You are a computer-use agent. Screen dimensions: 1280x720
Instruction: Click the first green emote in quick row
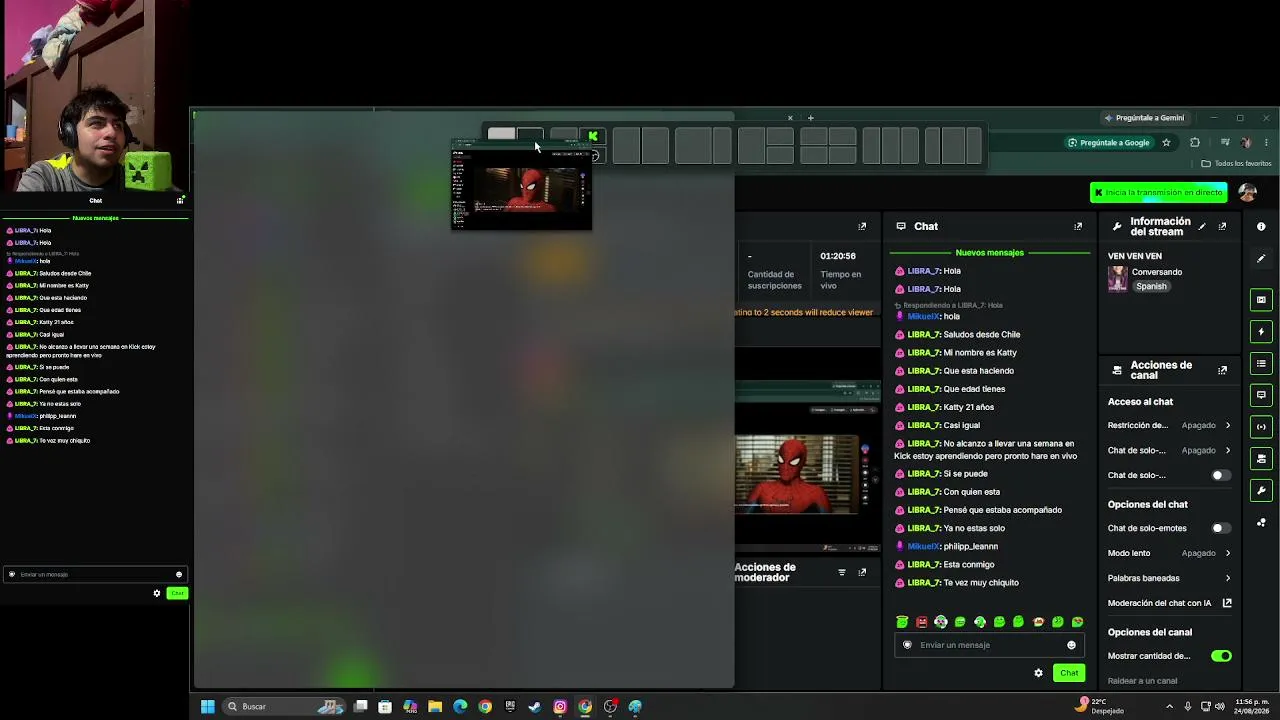click(x=902, y=622)
